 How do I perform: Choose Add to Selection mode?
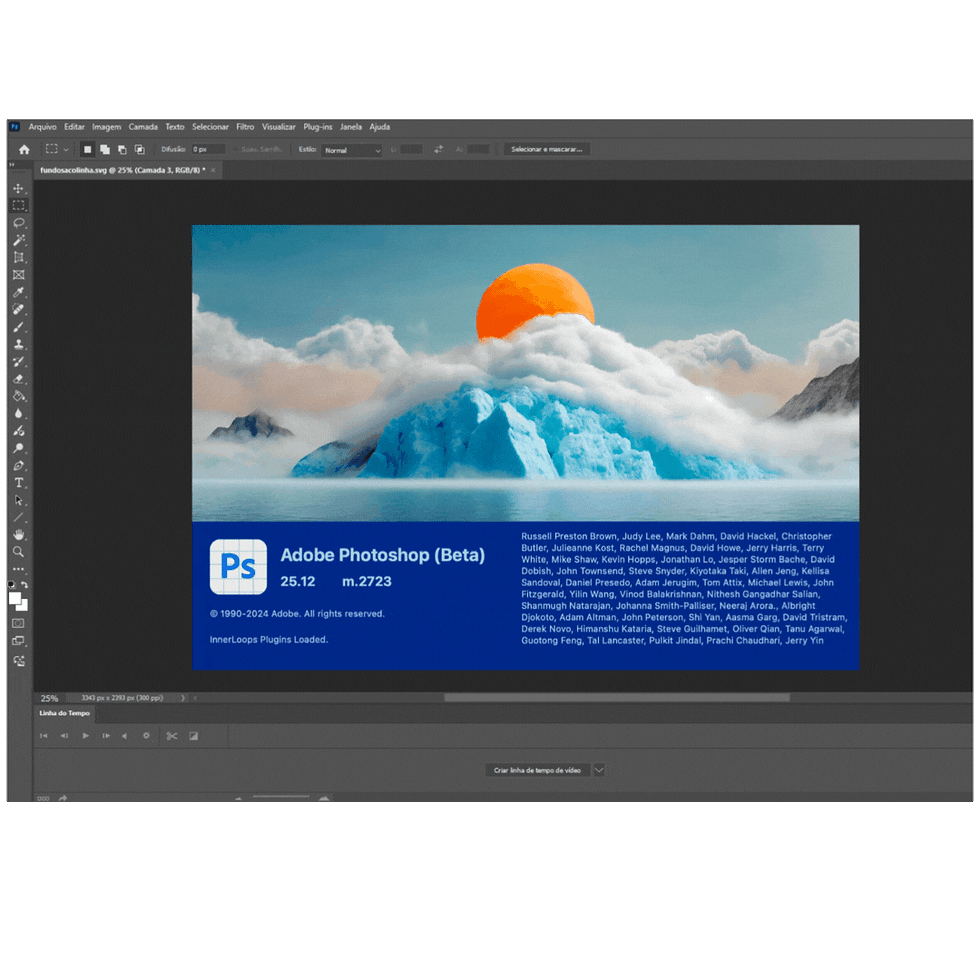(105, 149)
